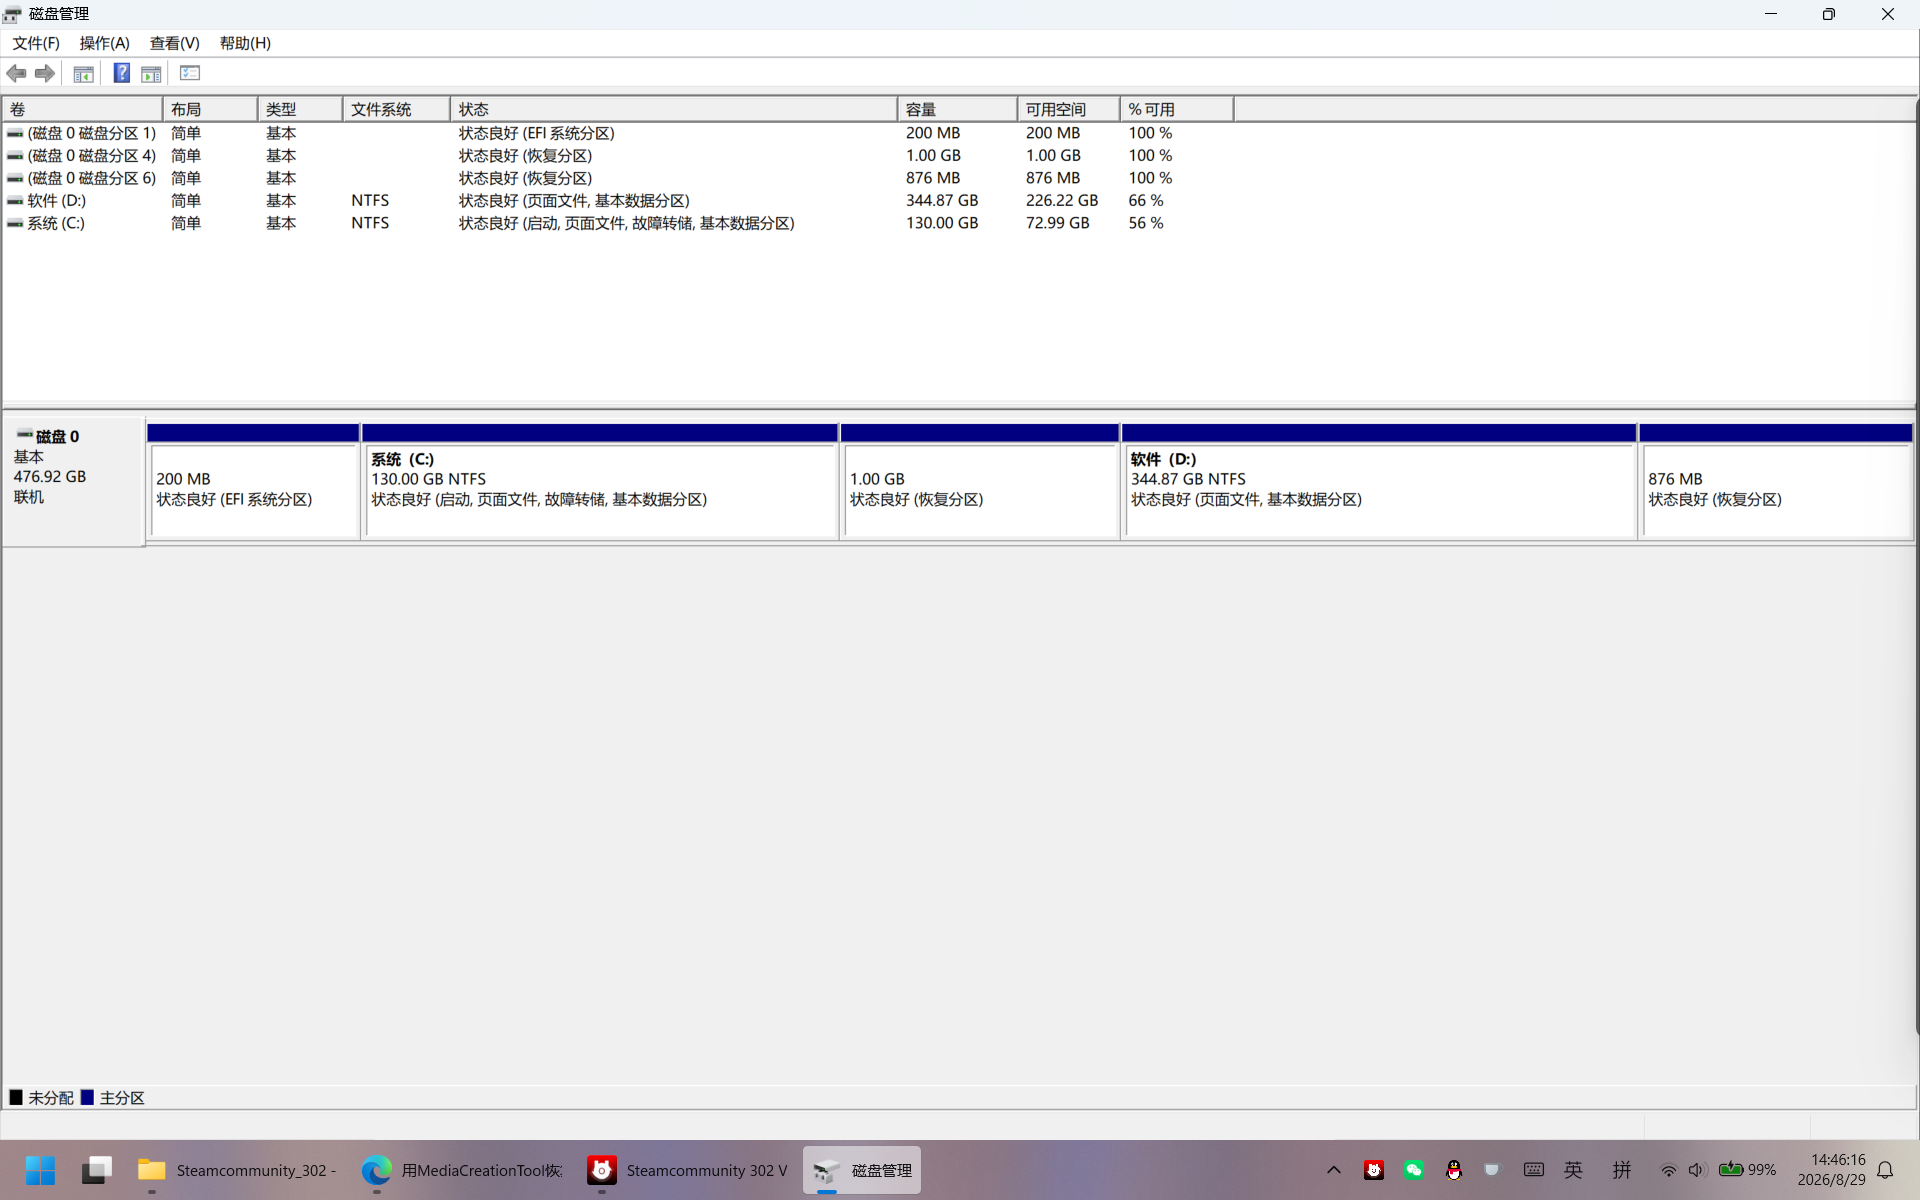Switch to Edge MediaCreationTool browser window
The height and width of the screenshot is (1200, 1920).
coord(463,1170)
